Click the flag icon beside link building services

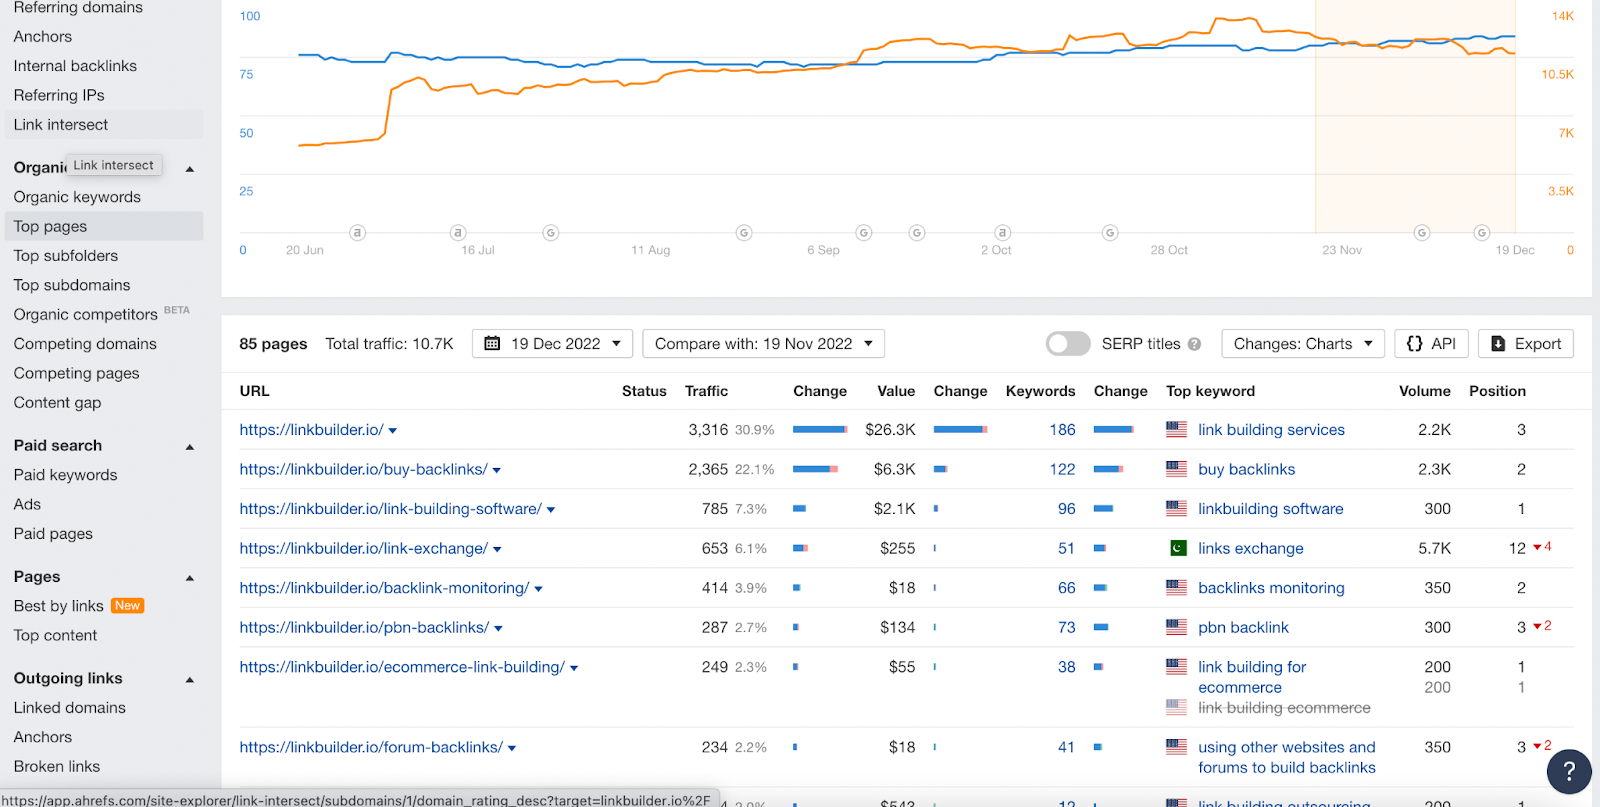pos(1176,430)
